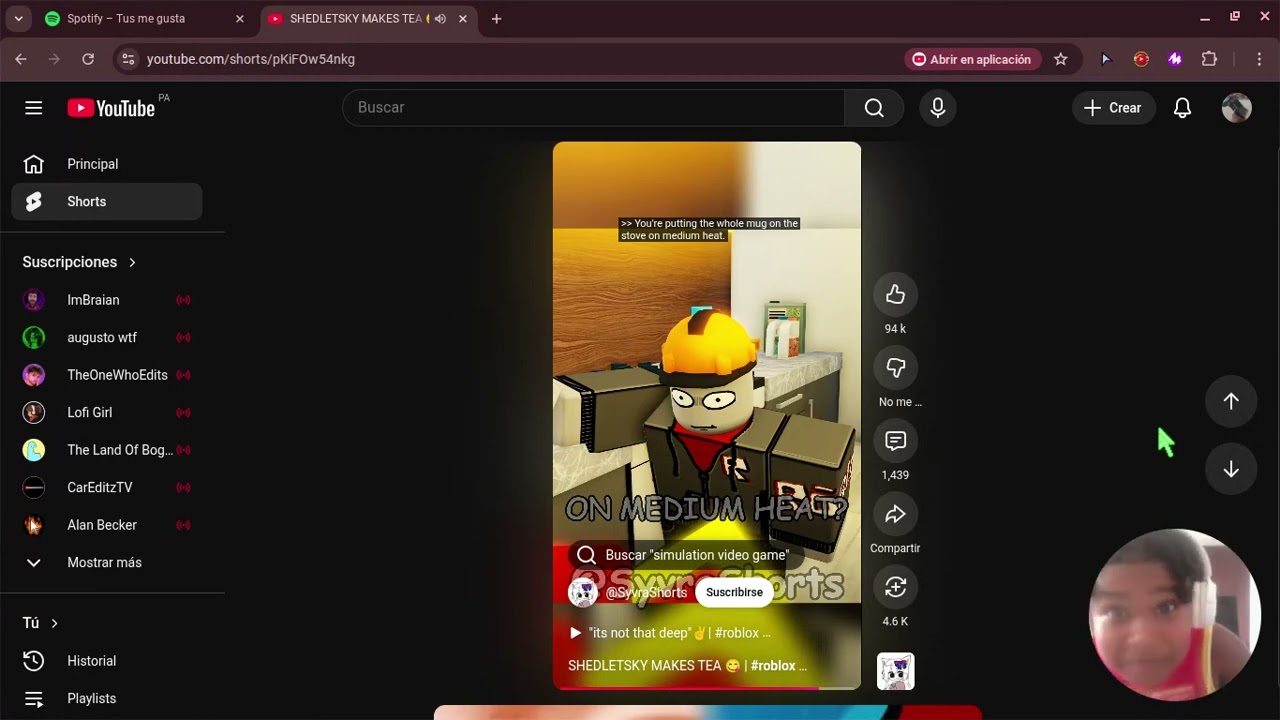Expand the Suscripciones section
Viewport: 1280px width, 720px height.
tap(80, 262)
